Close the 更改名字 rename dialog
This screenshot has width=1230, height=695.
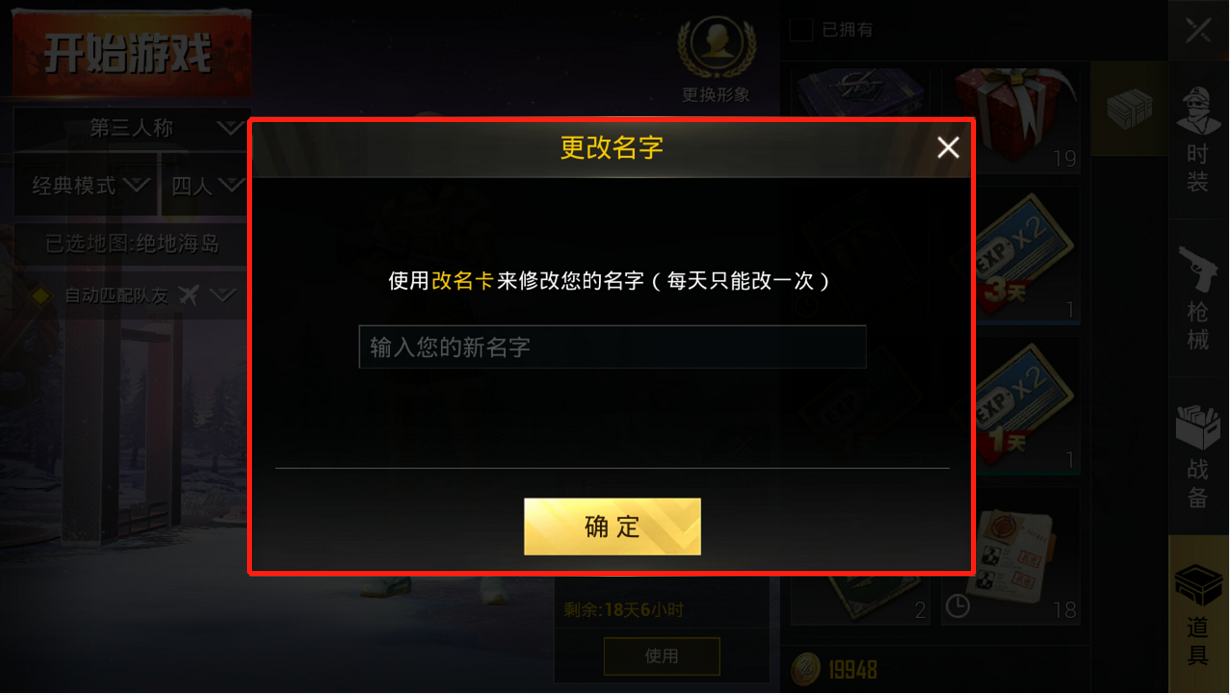click(x=947, y=148)
